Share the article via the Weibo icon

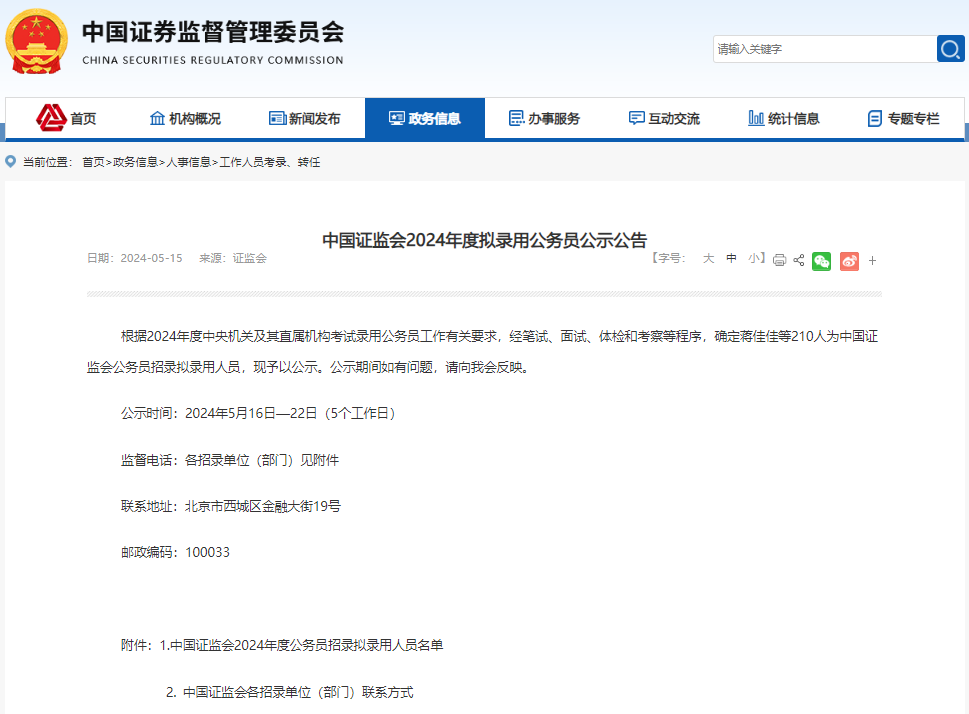tap(848, 260)
